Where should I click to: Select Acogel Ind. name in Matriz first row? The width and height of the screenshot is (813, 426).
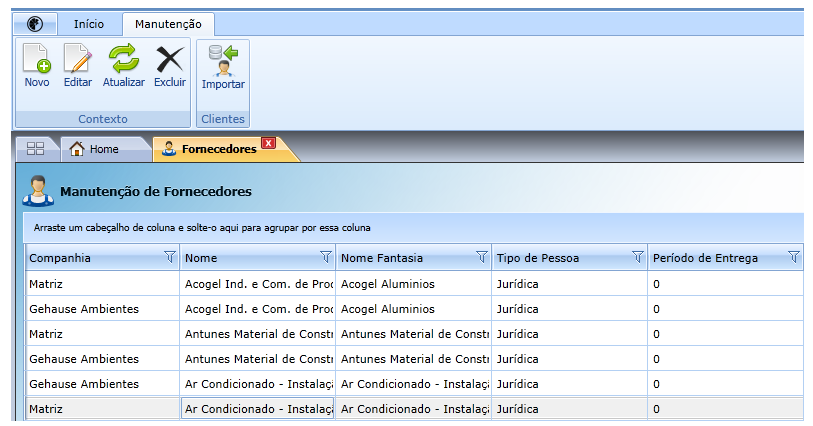pyautogui.click(x=258, y=284)
